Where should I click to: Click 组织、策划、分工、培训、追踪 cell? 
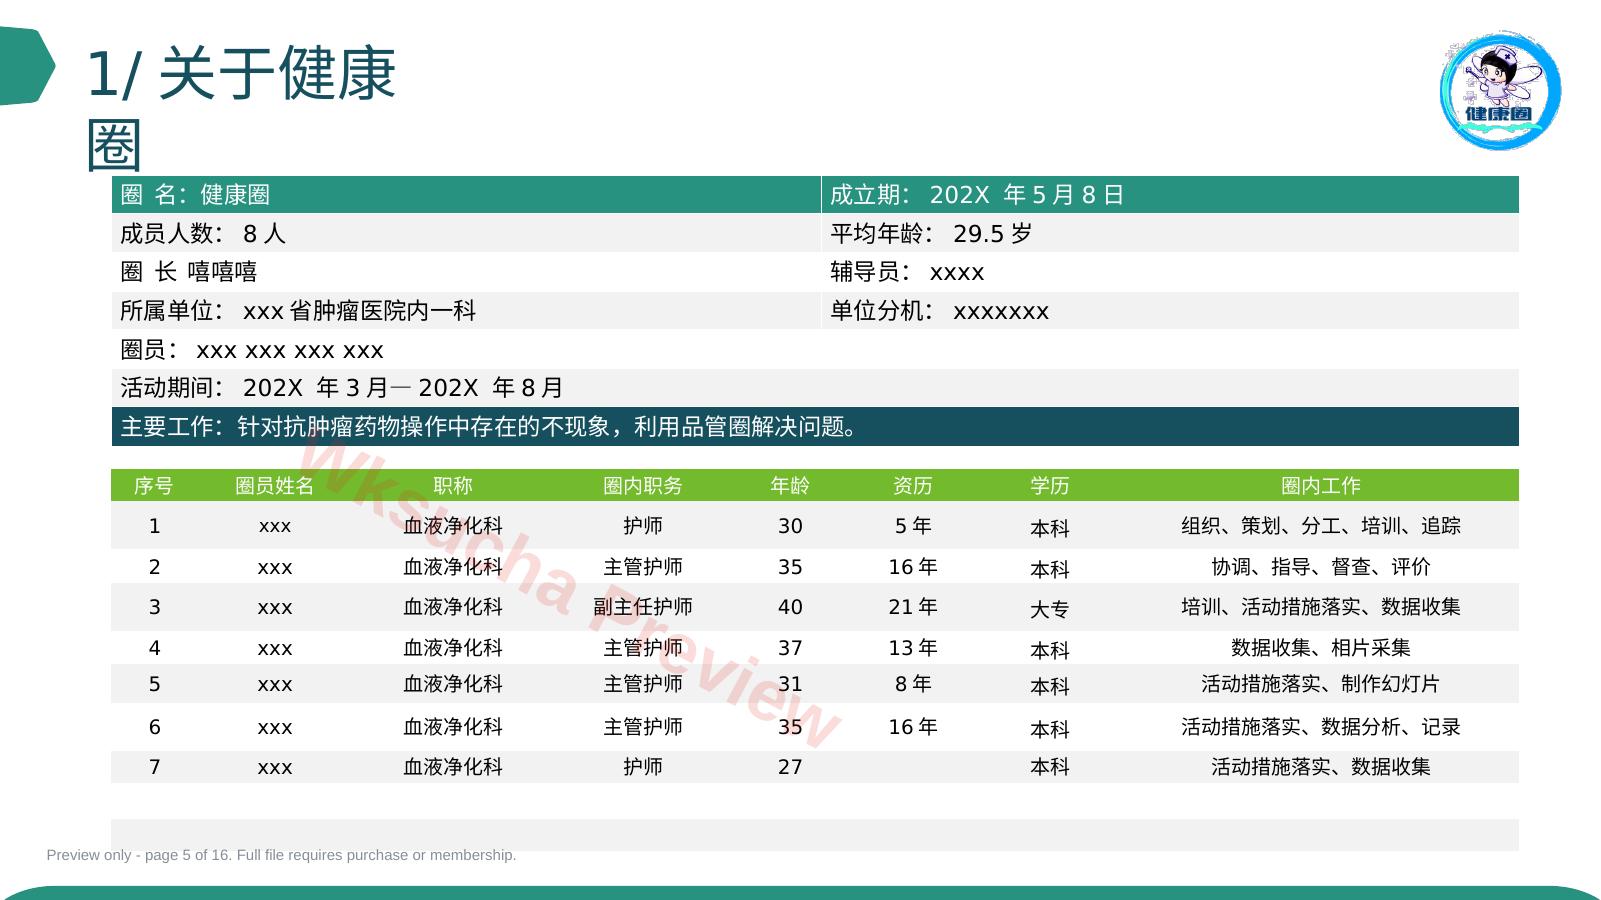[x=1321, y=526]
